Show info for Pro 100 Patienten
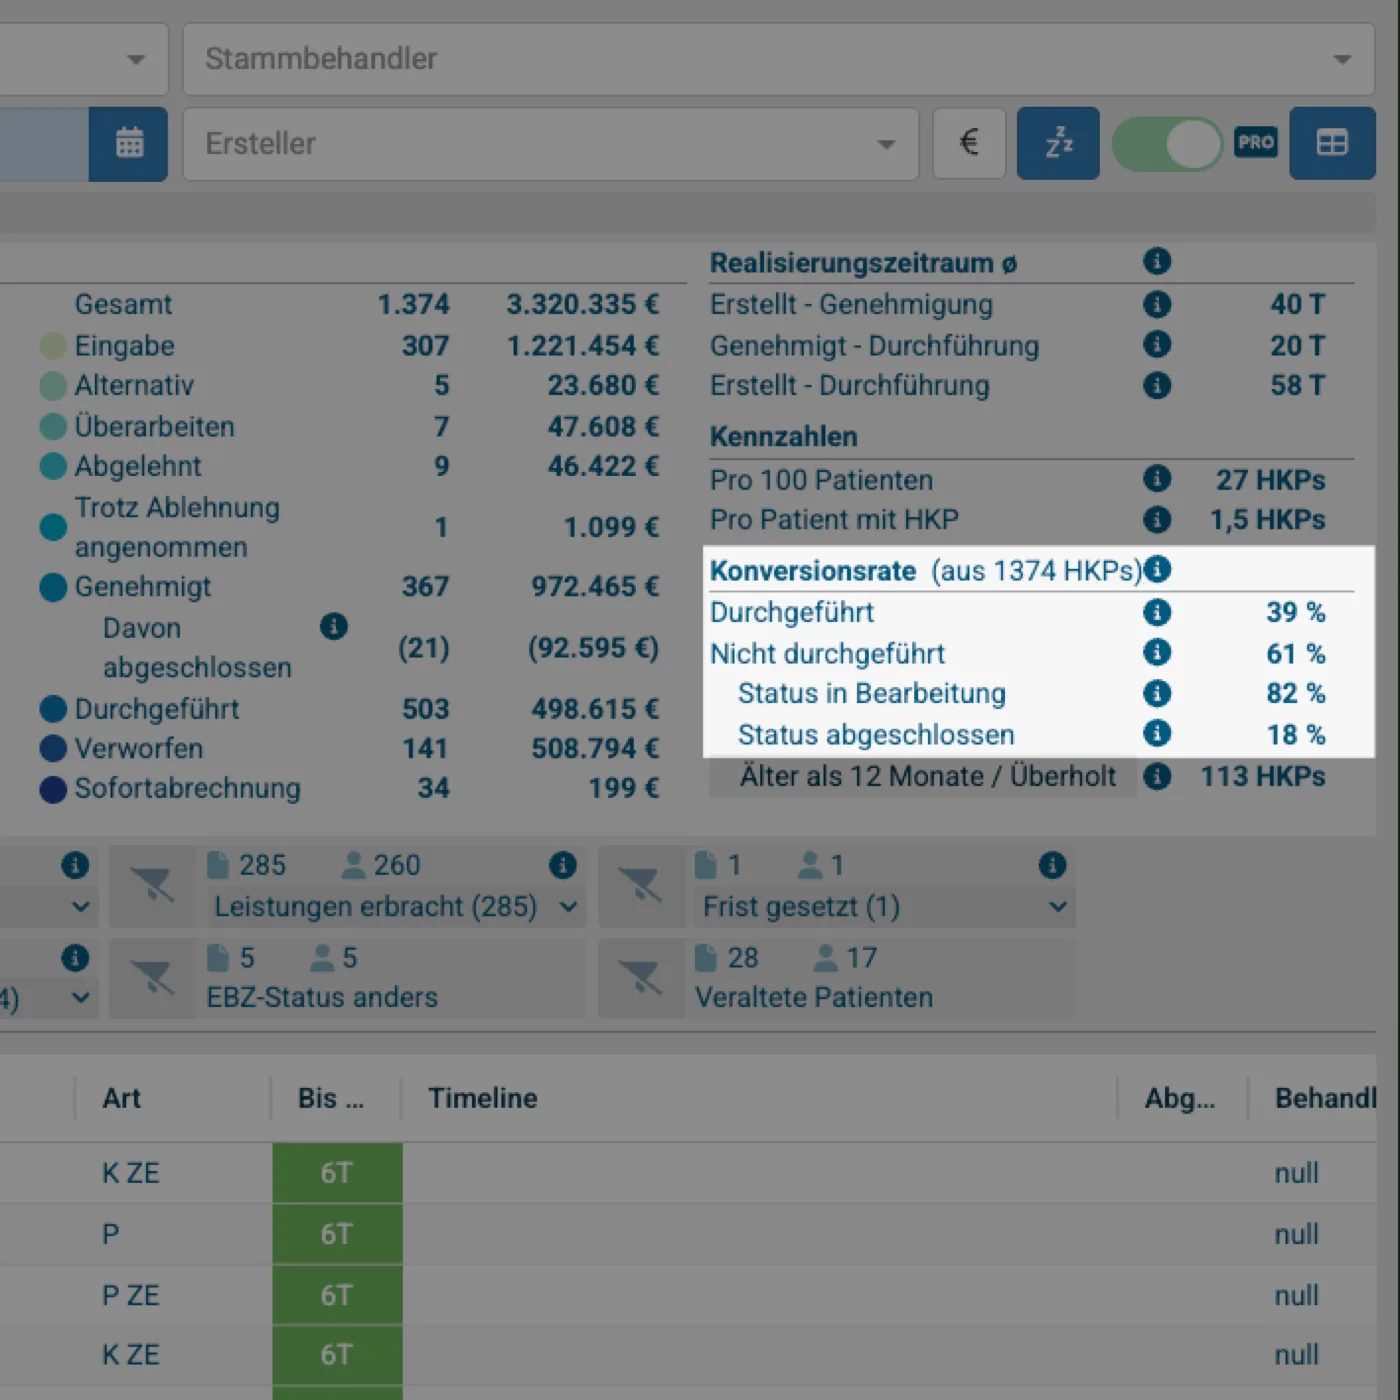The height and width of the screenshot is (1400, 1400). point(1157,478)
